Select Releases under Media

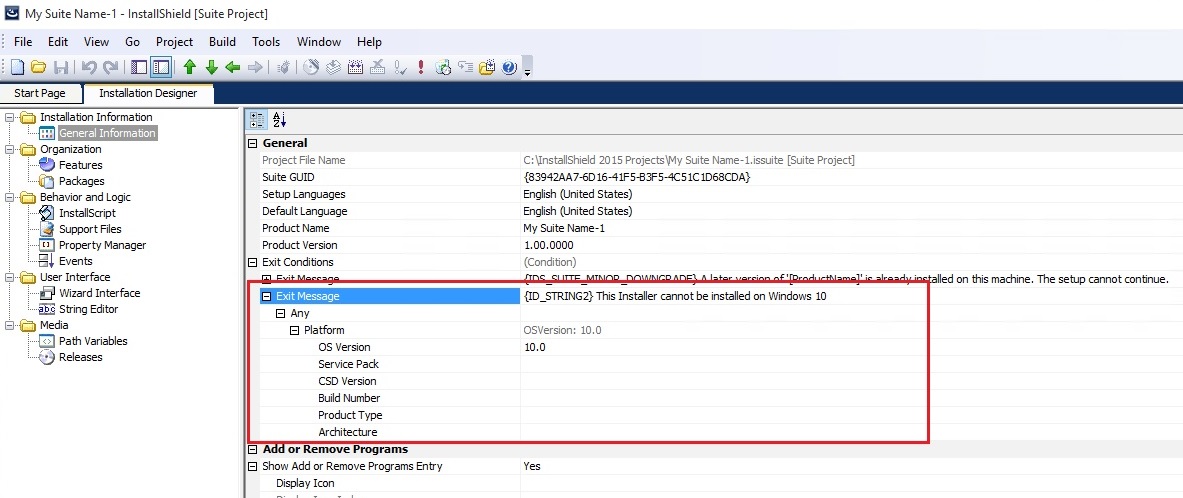80,357
